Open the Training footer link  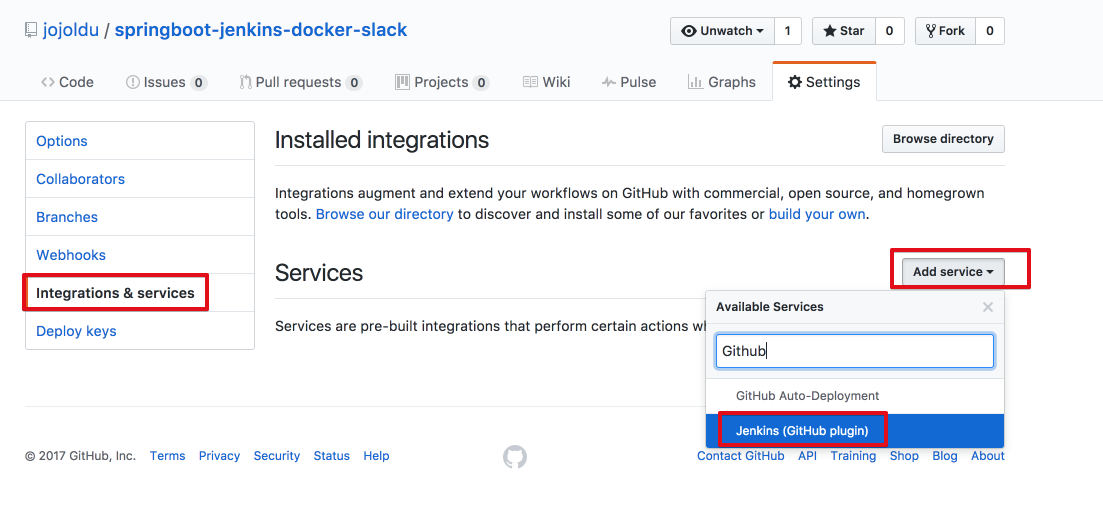pos(853,456)
